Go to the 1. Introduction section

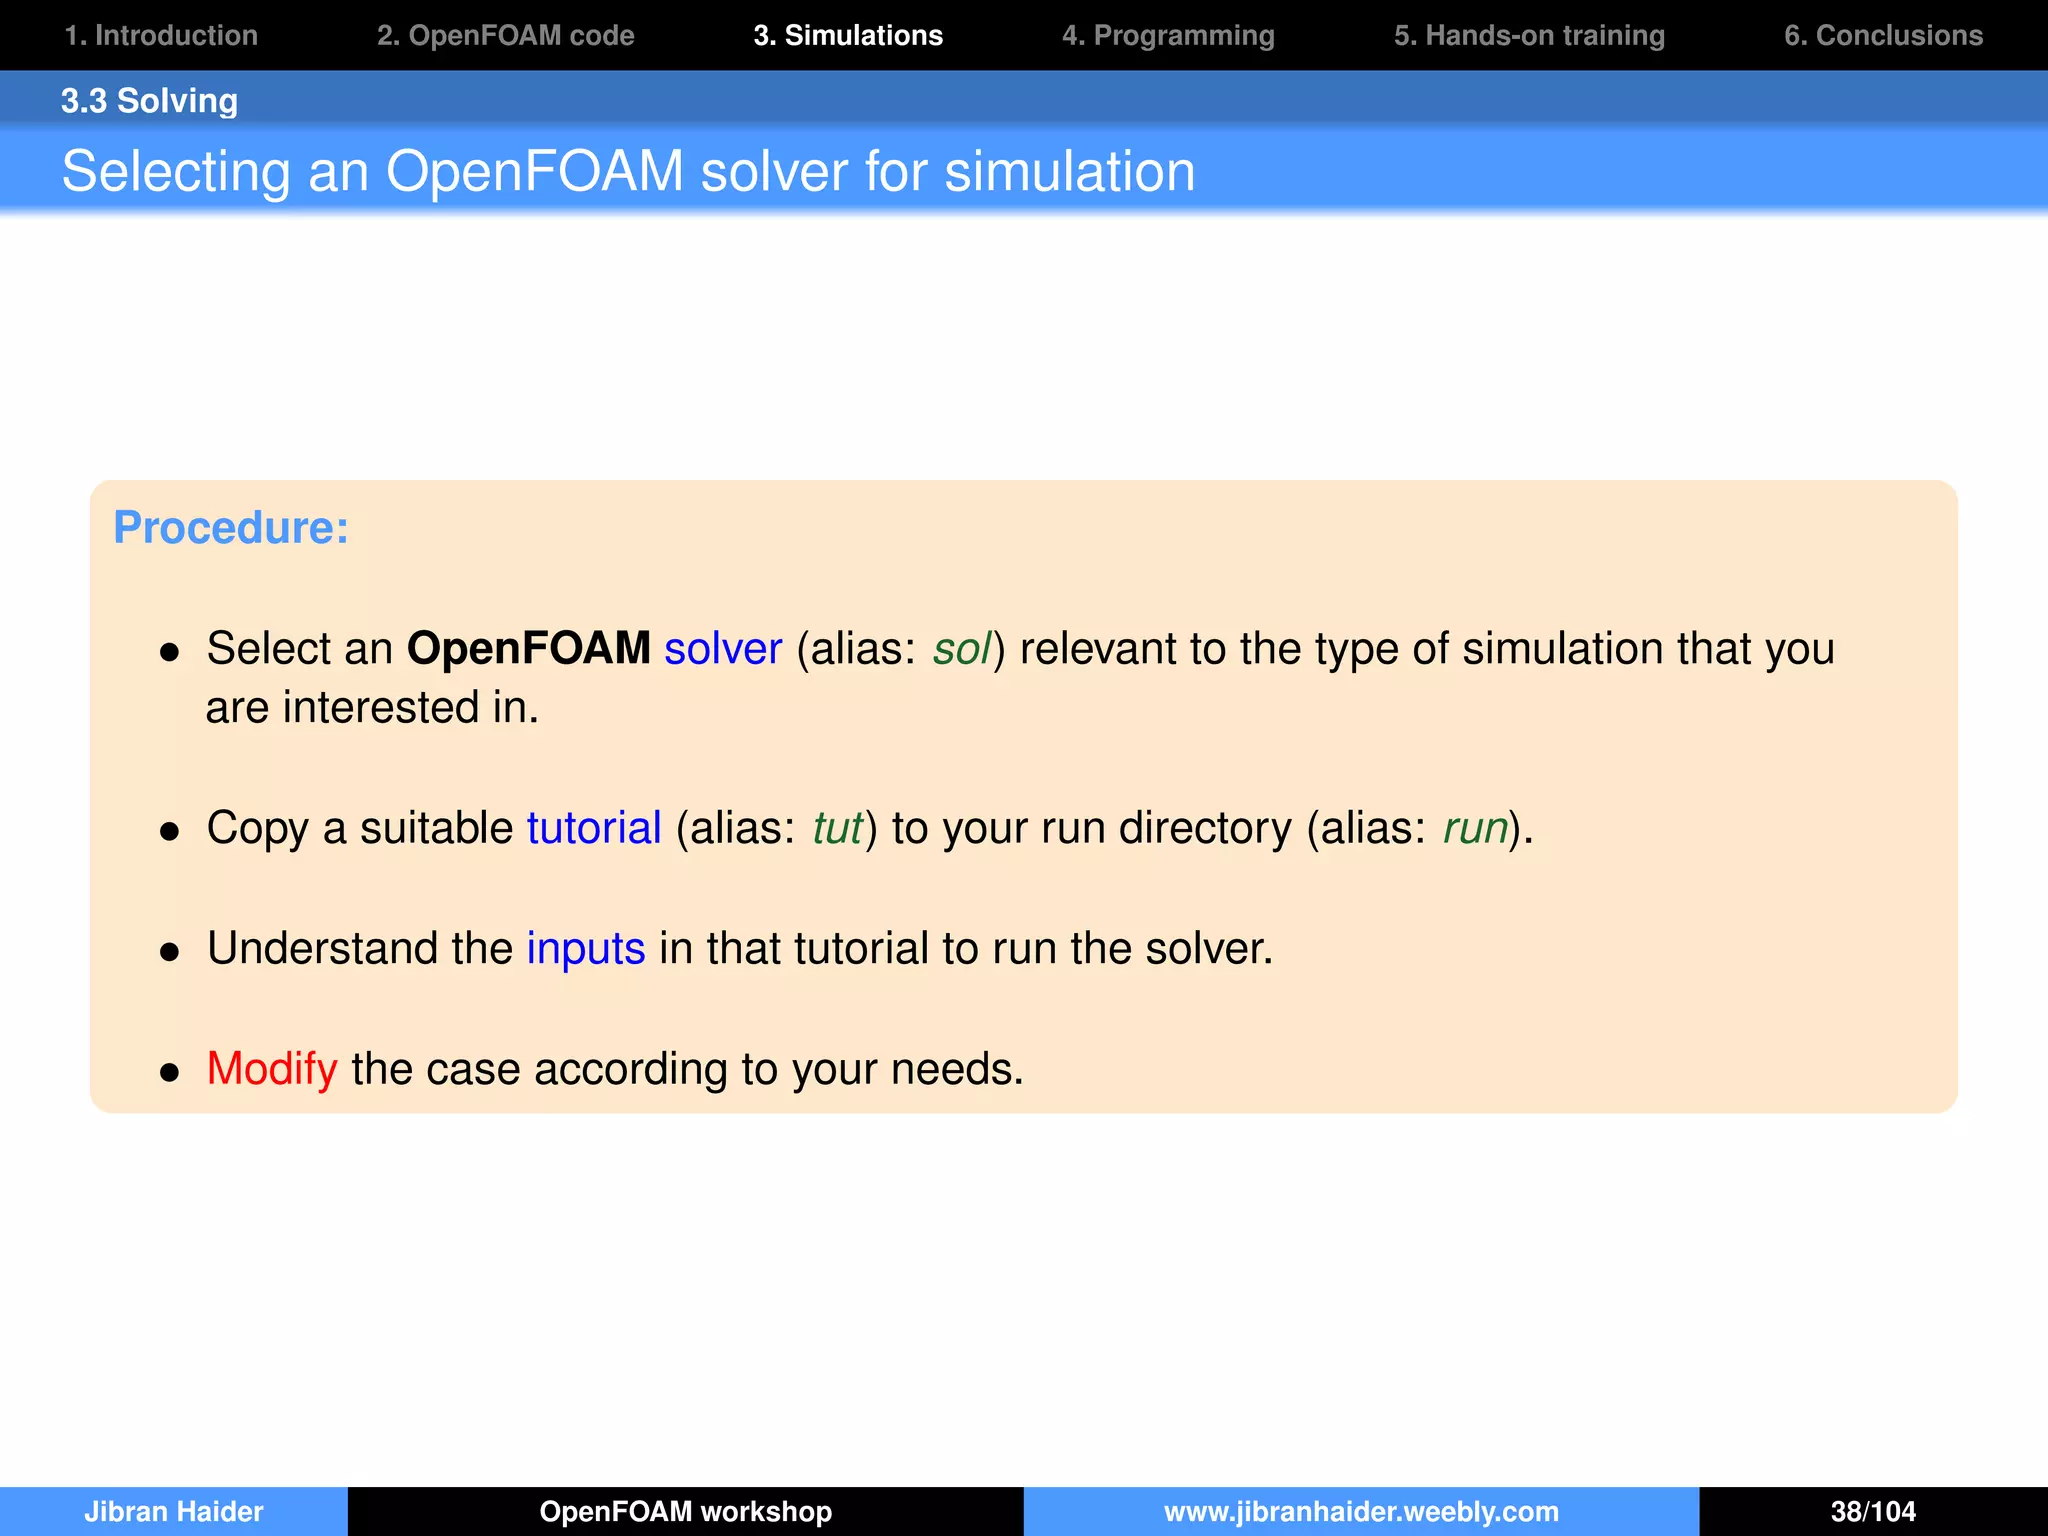(x=161, y=36)
